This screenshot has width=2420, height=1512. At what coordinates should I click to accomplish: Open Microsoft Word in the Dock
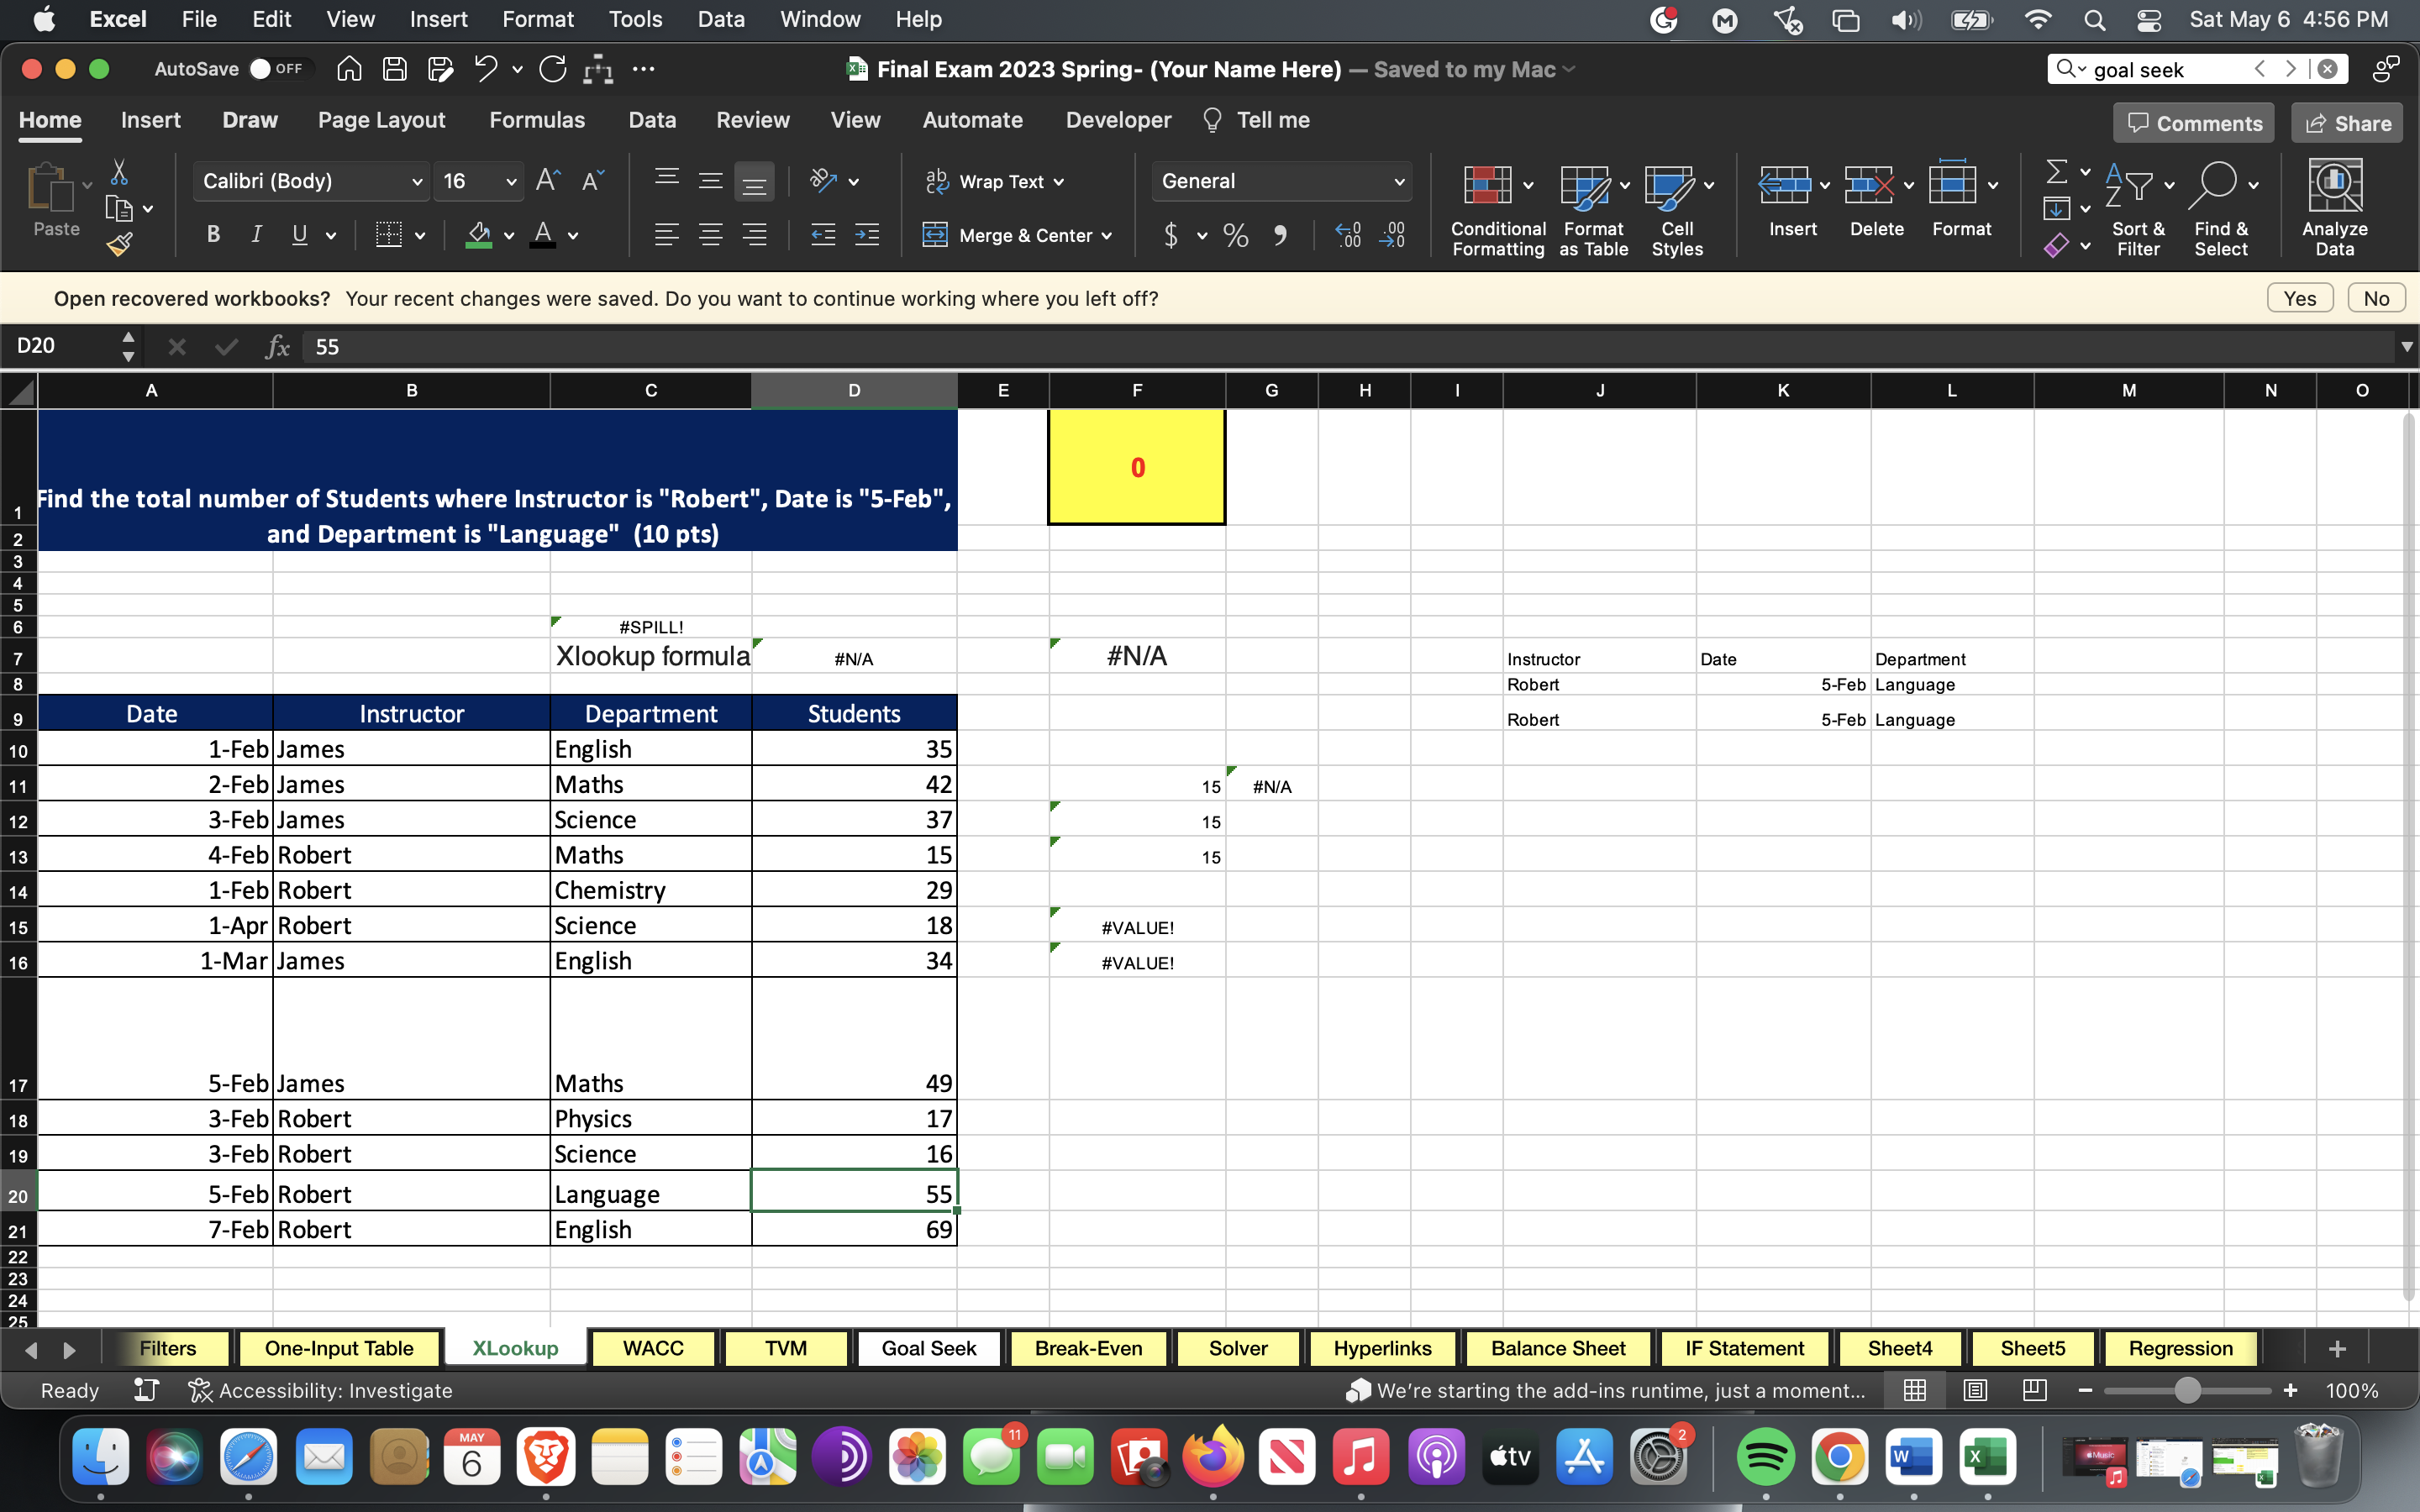(1913, 1457)
